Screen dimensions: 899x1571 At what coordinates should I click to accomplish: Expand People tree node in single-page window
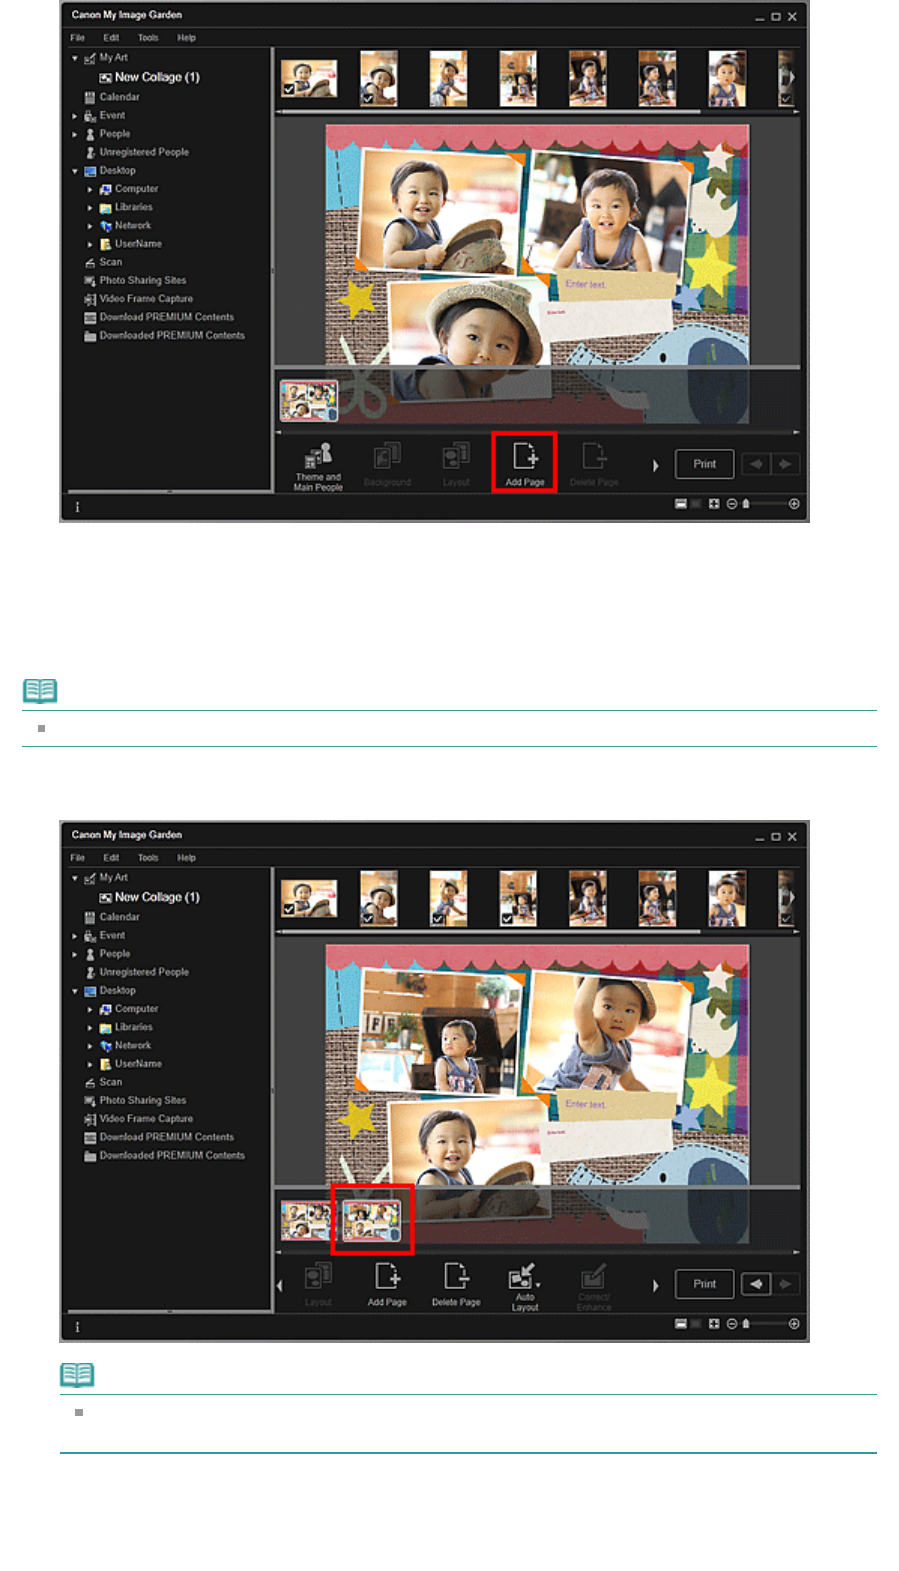[75, 134]
